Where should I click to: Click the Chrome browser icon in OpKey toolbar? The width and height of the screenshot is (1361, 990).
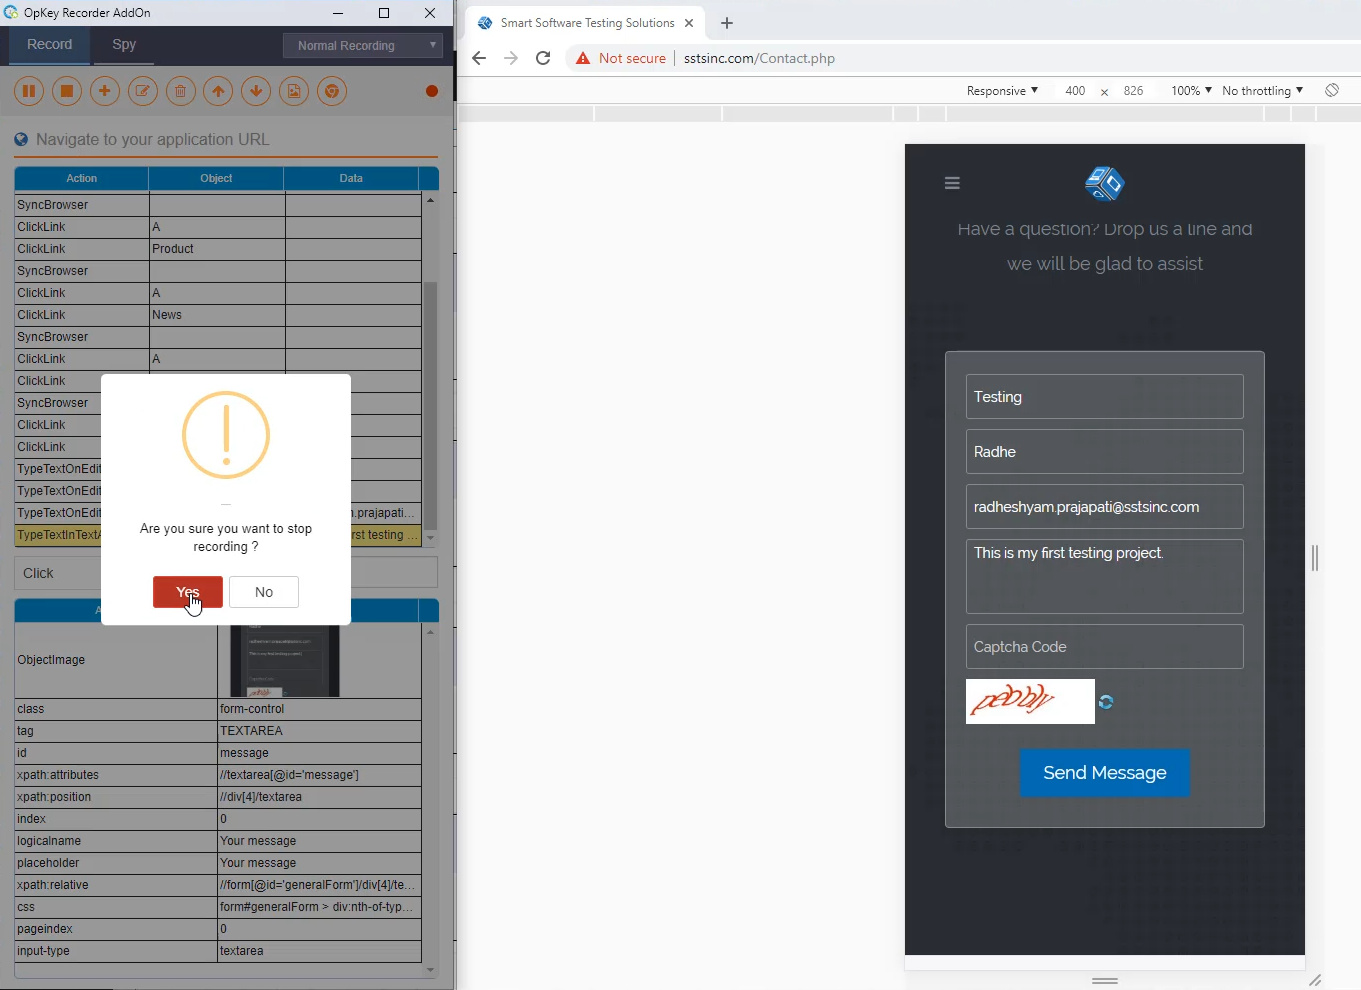332,91
